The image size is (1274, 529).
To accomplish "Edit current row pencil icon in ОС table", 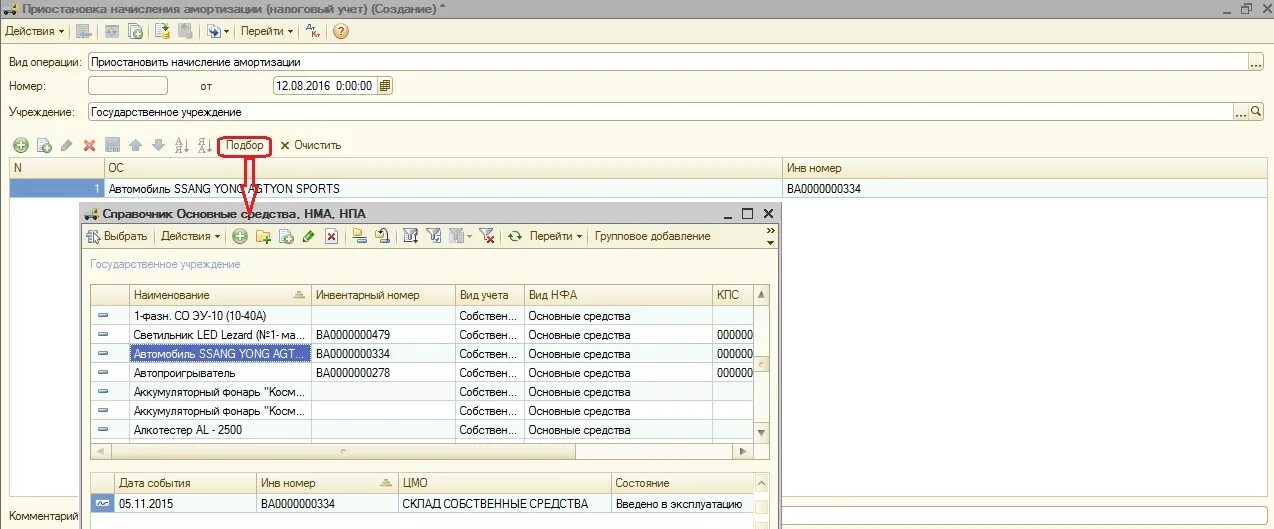I will (x=67, y=145).
